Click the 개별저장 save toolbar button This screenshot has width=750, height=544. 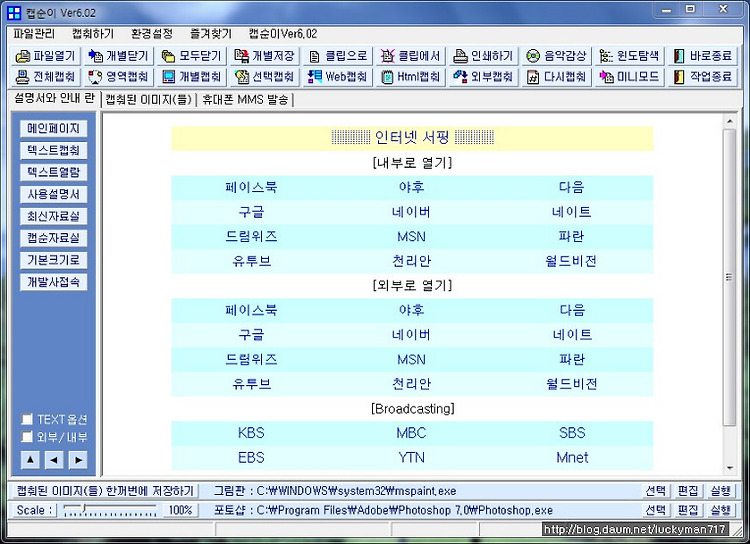click(x=265, y=56)
